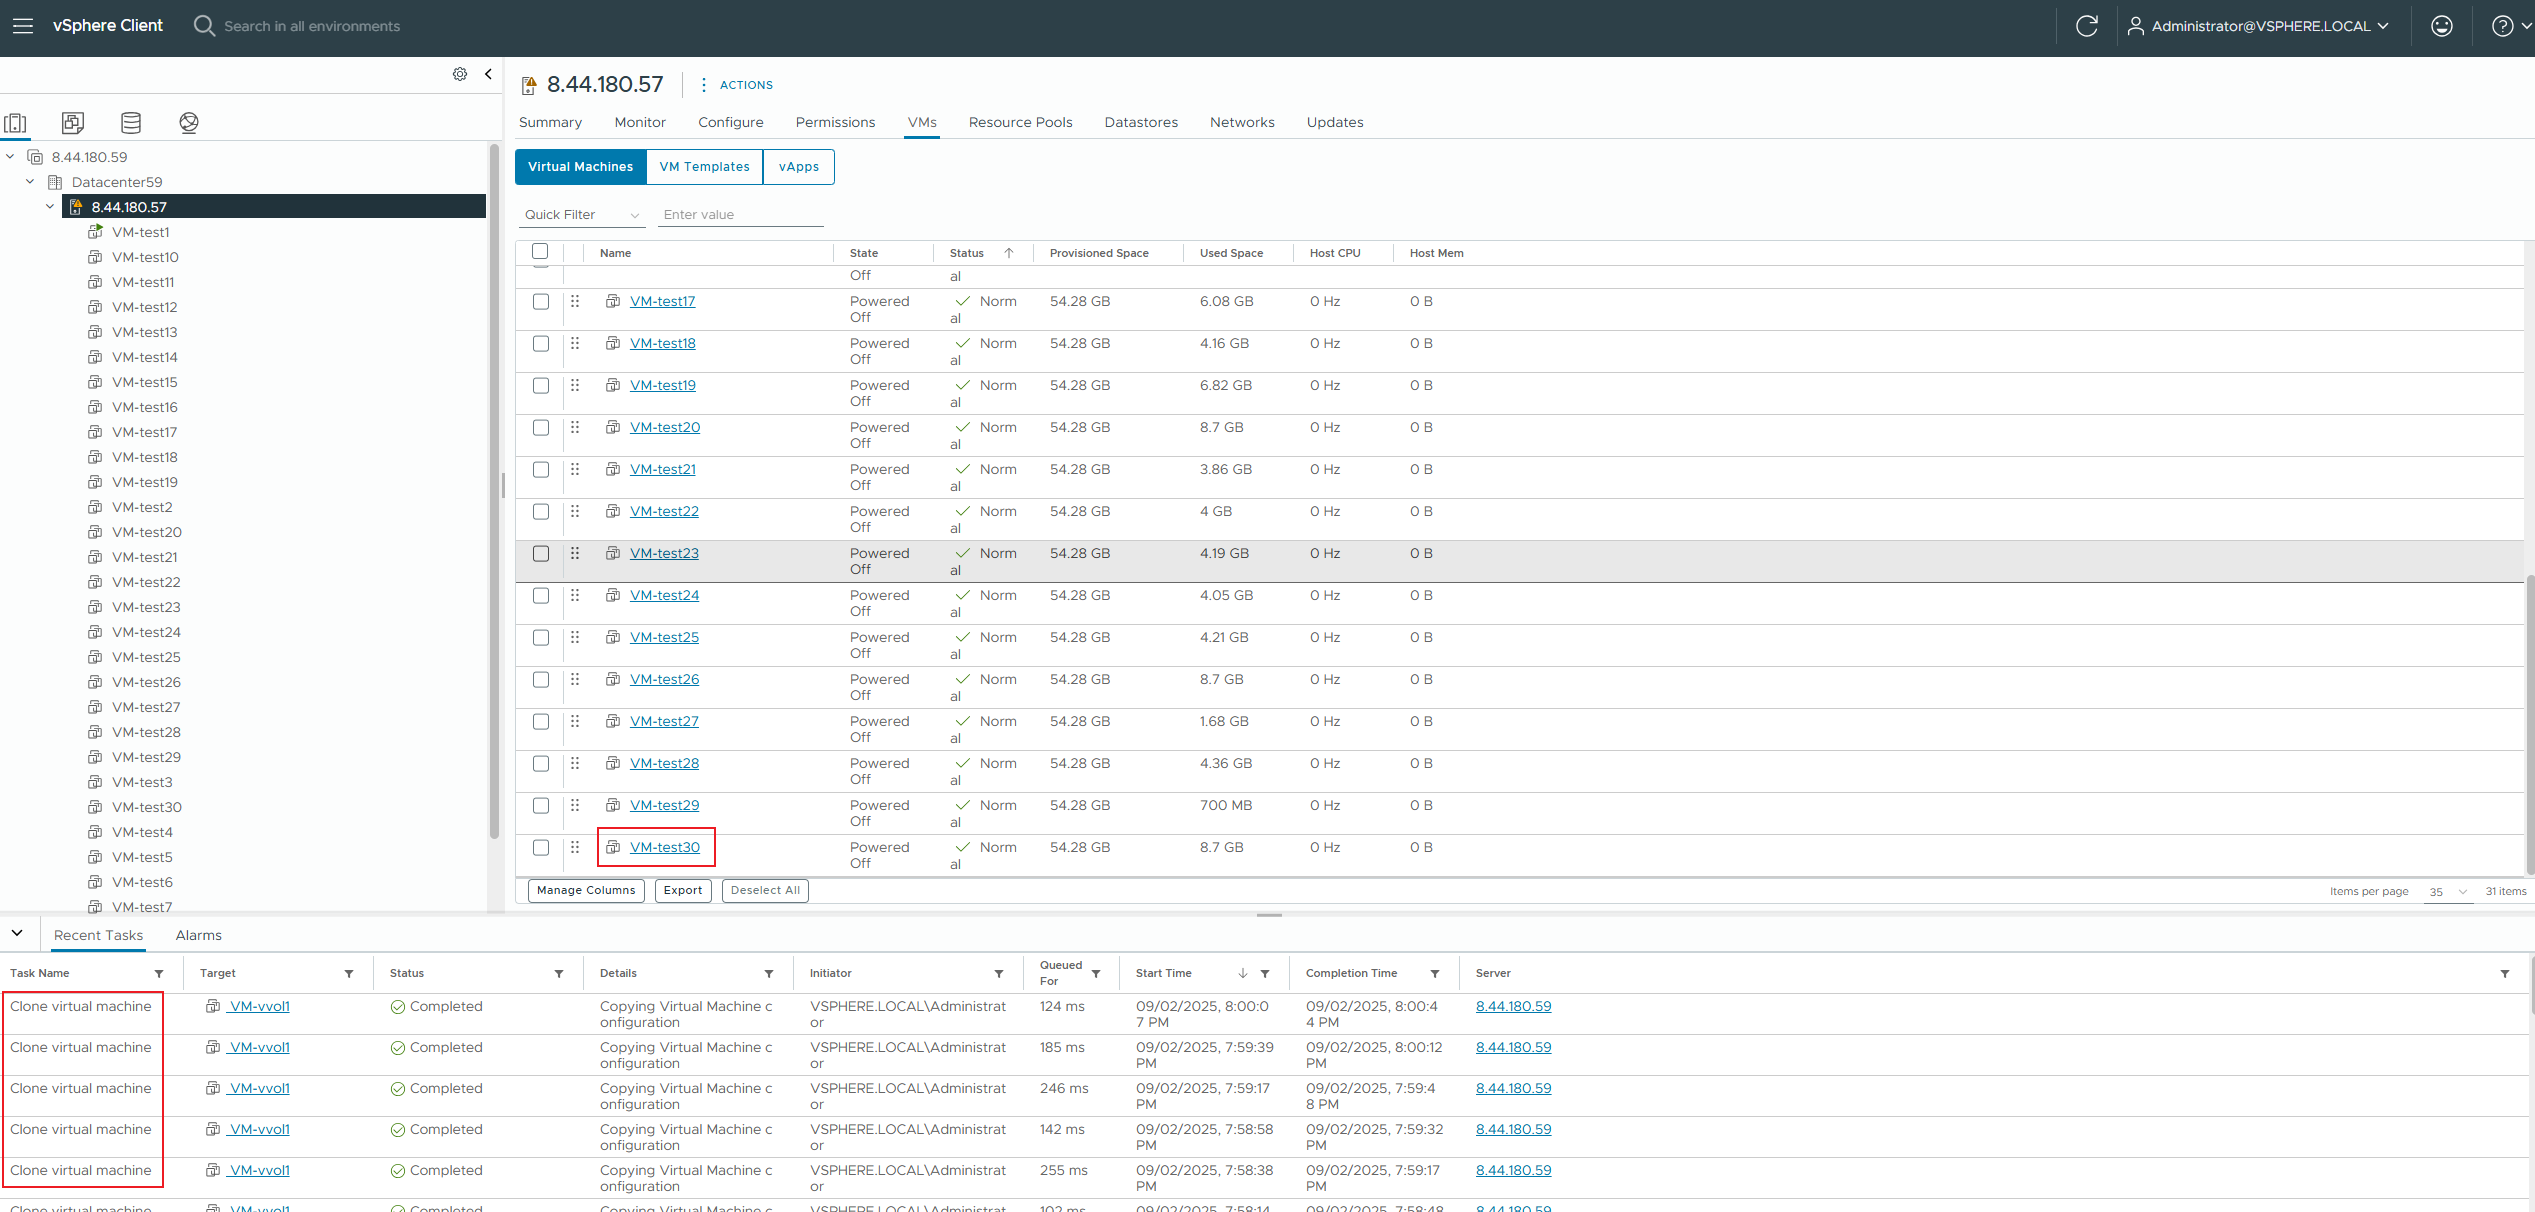The image size is (2535, 1212).
Task: Focus the global search field
Action: click(312, 26)
